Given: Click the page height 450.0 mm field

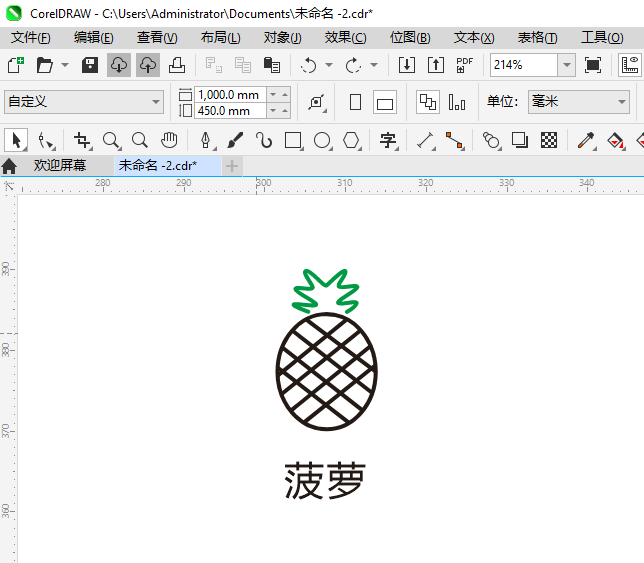Looking at the screenshot, I should click(x=230, y=111).
